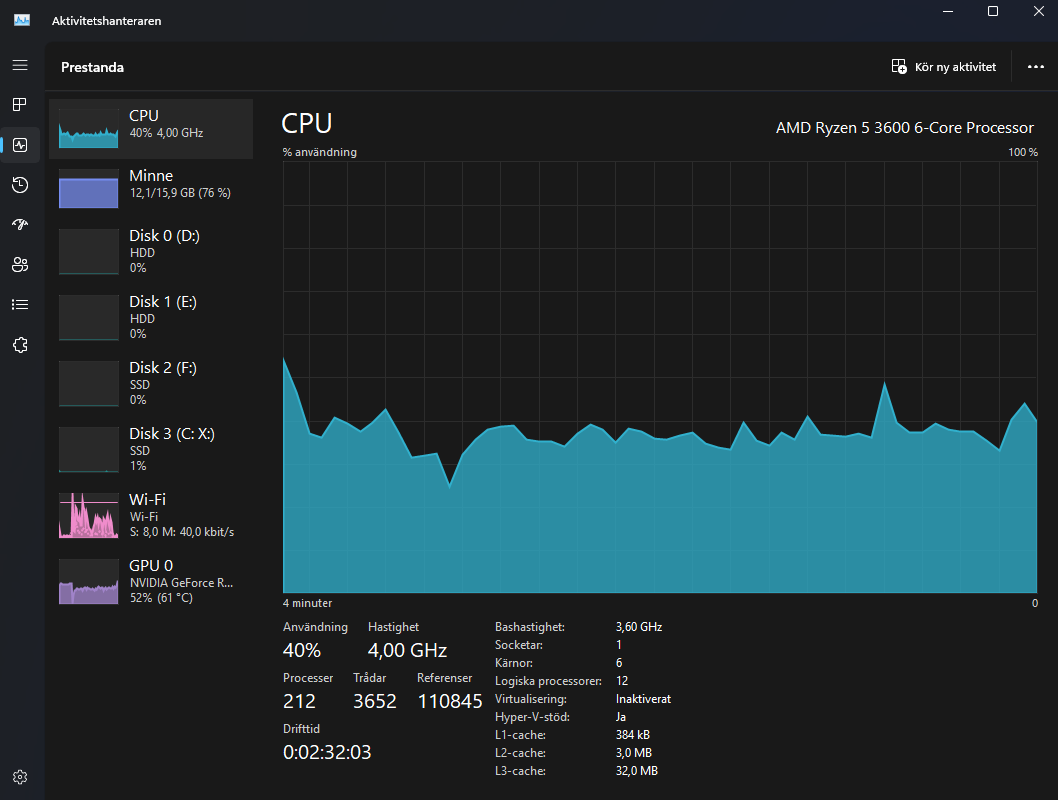
Task: Open Settings gear in sidebar
Action: (20, 777)
